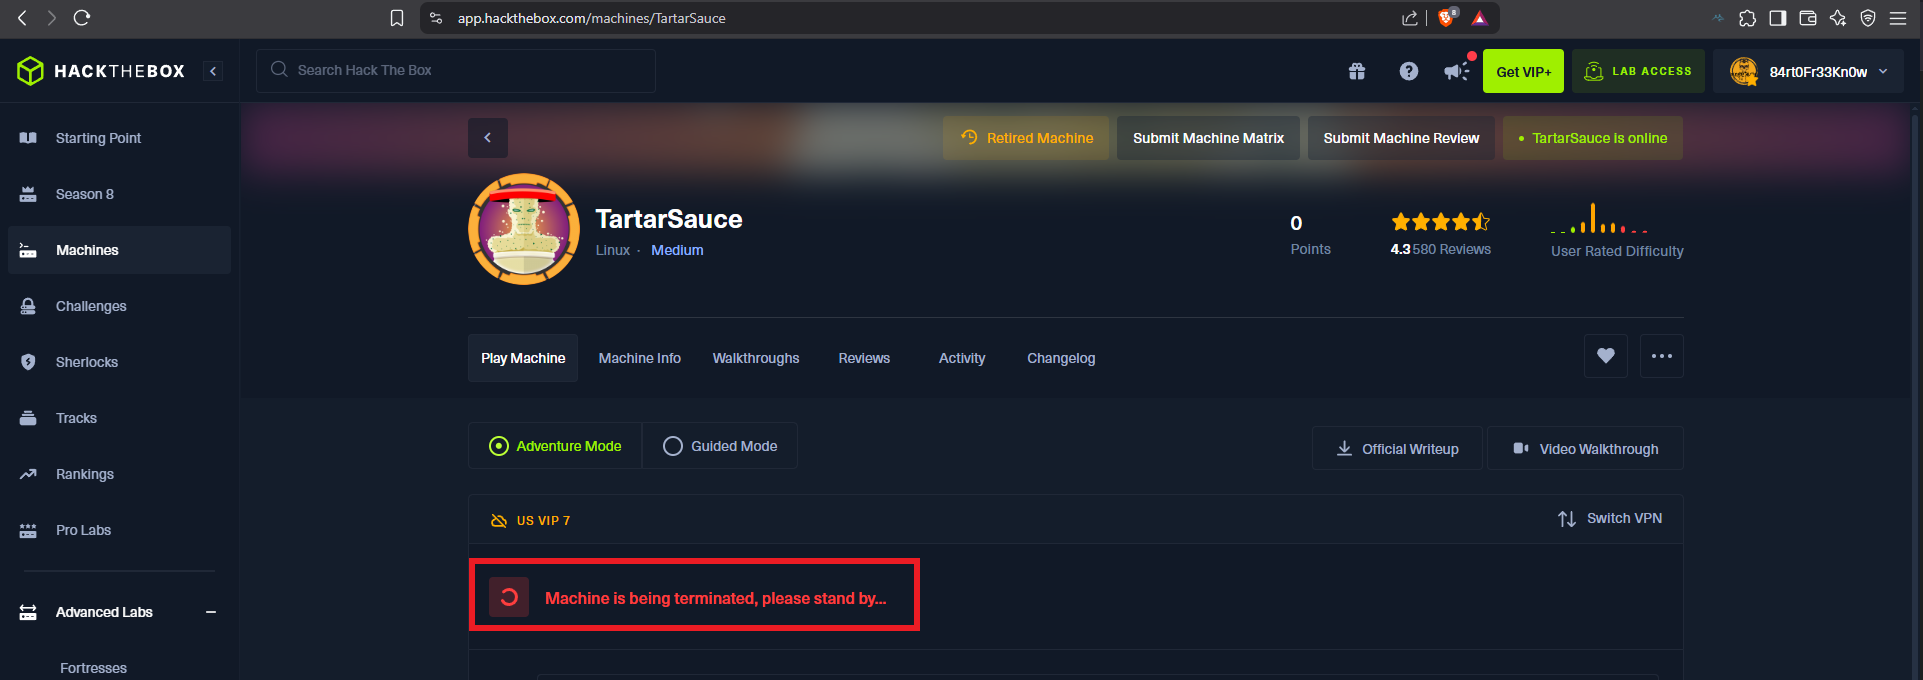
Task: Click the US VPN 7 connection status
Action: [531, 520]
